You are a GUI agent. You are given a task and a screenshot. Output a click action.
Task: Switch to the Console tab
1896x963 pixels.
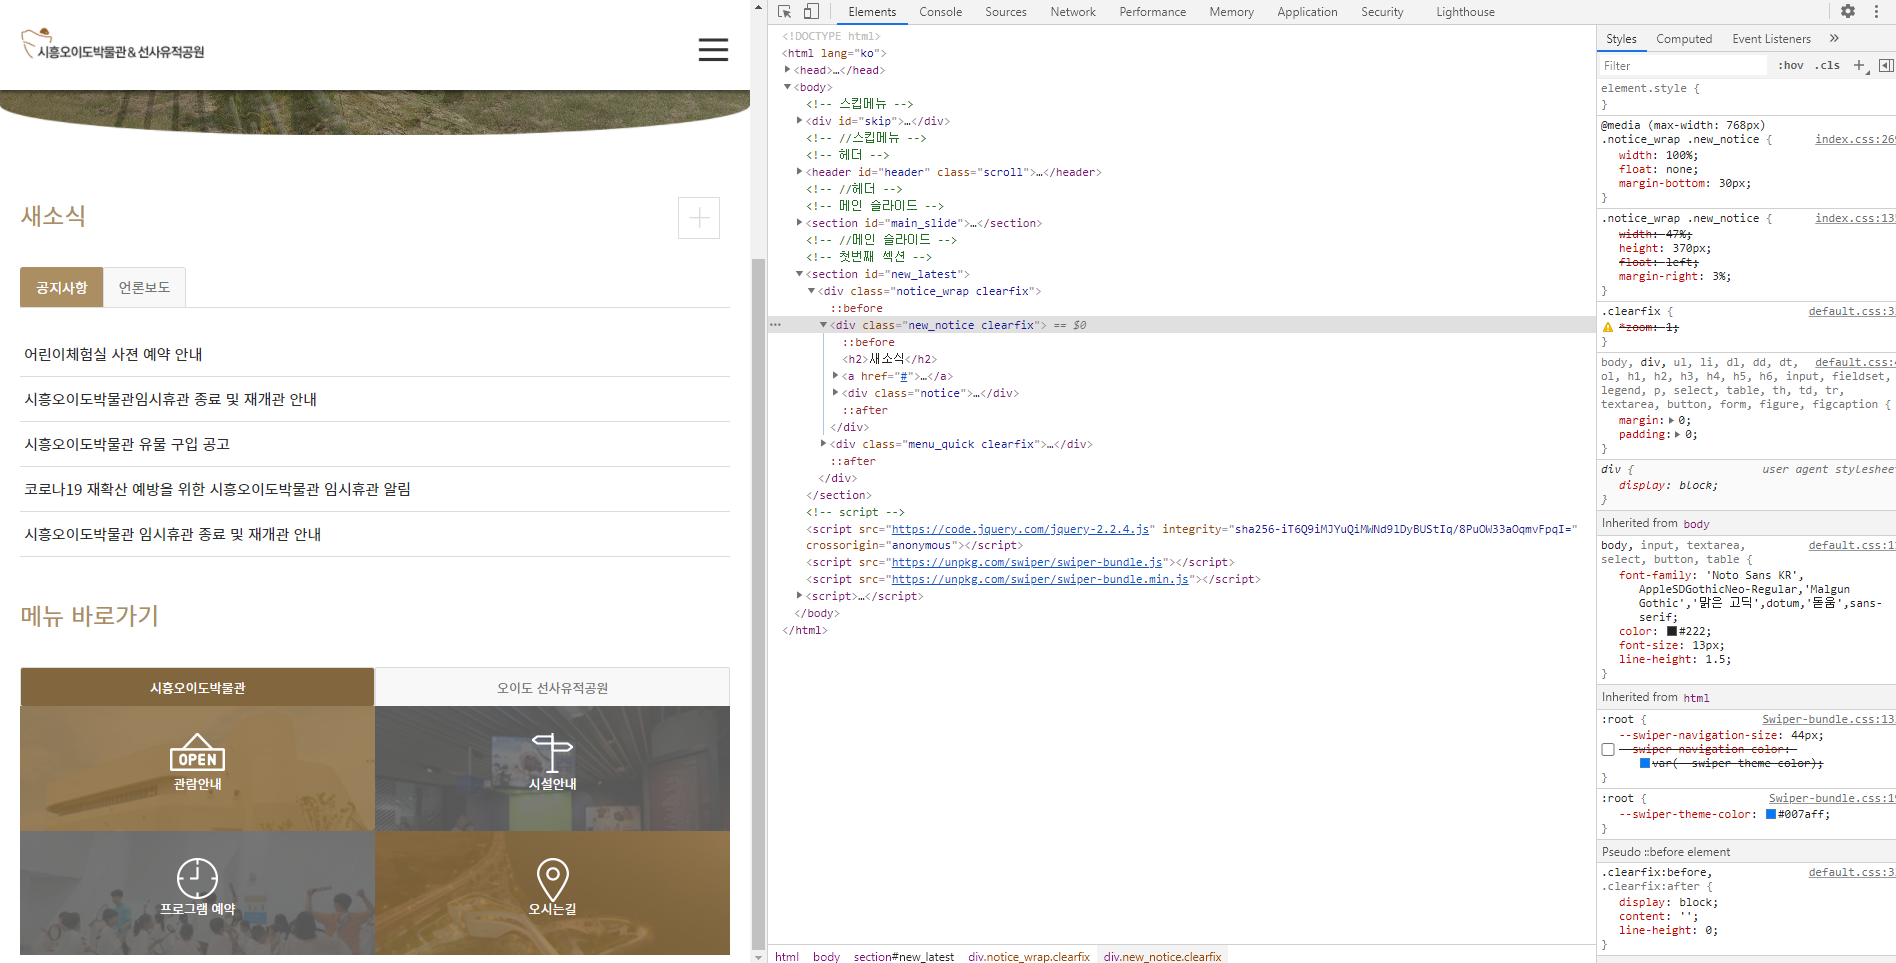point(940,12)
